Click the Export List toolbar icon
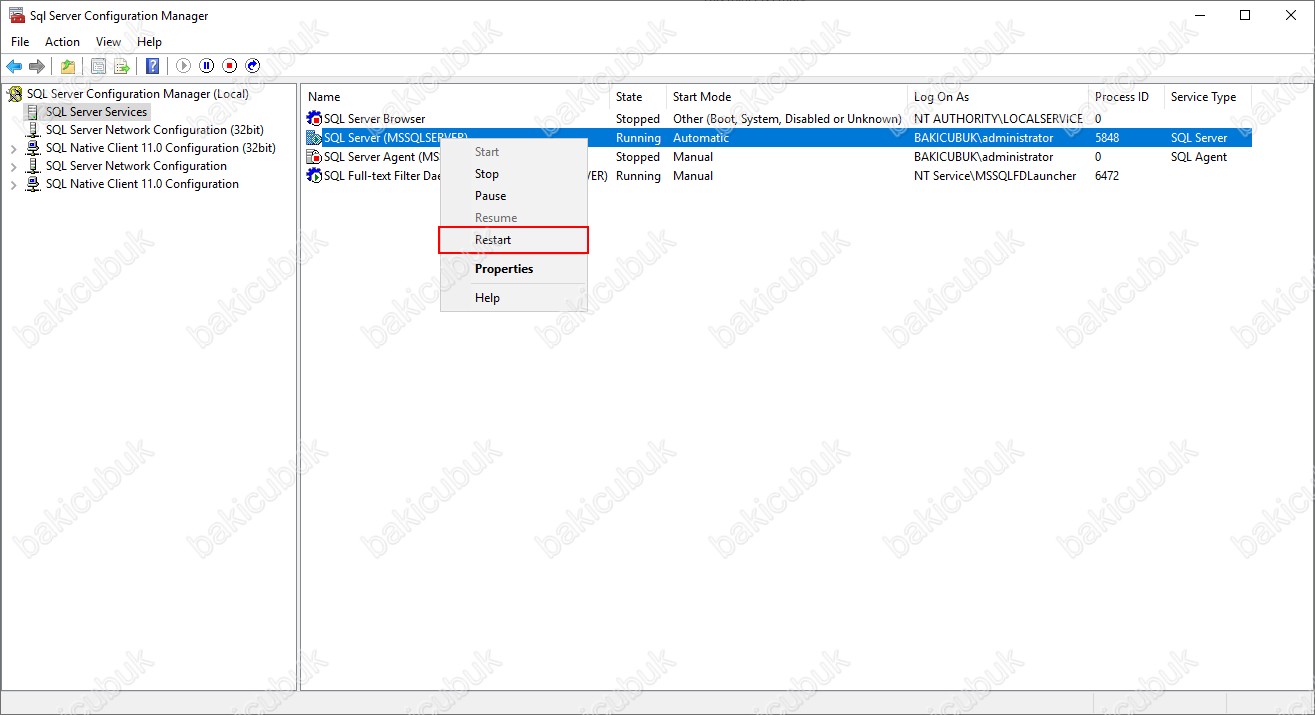The width and height of the screenshot is (1315, 715). 121,66
